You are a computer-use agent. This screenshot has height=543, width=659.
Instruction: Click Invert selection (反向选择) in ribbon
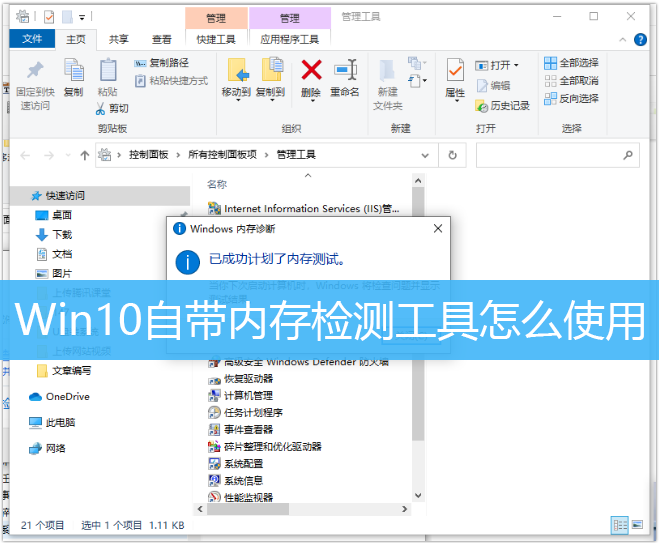click(x=571, y=98)
